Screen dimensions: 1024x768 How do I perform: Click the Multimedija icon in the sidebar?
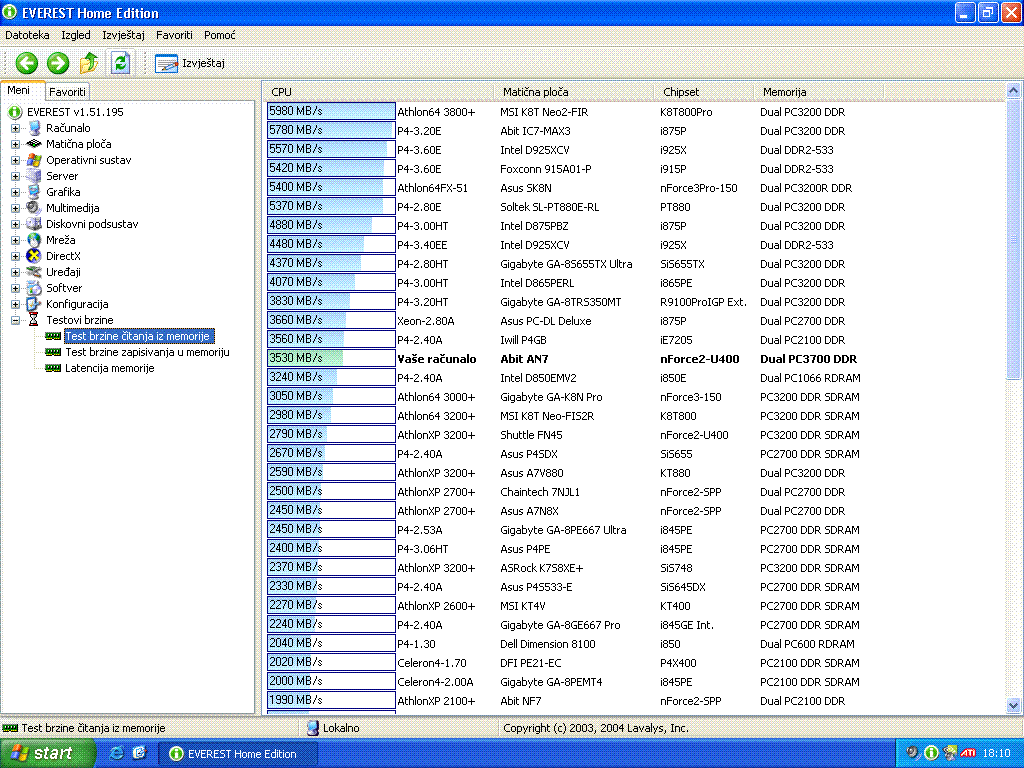coord(35,208)
